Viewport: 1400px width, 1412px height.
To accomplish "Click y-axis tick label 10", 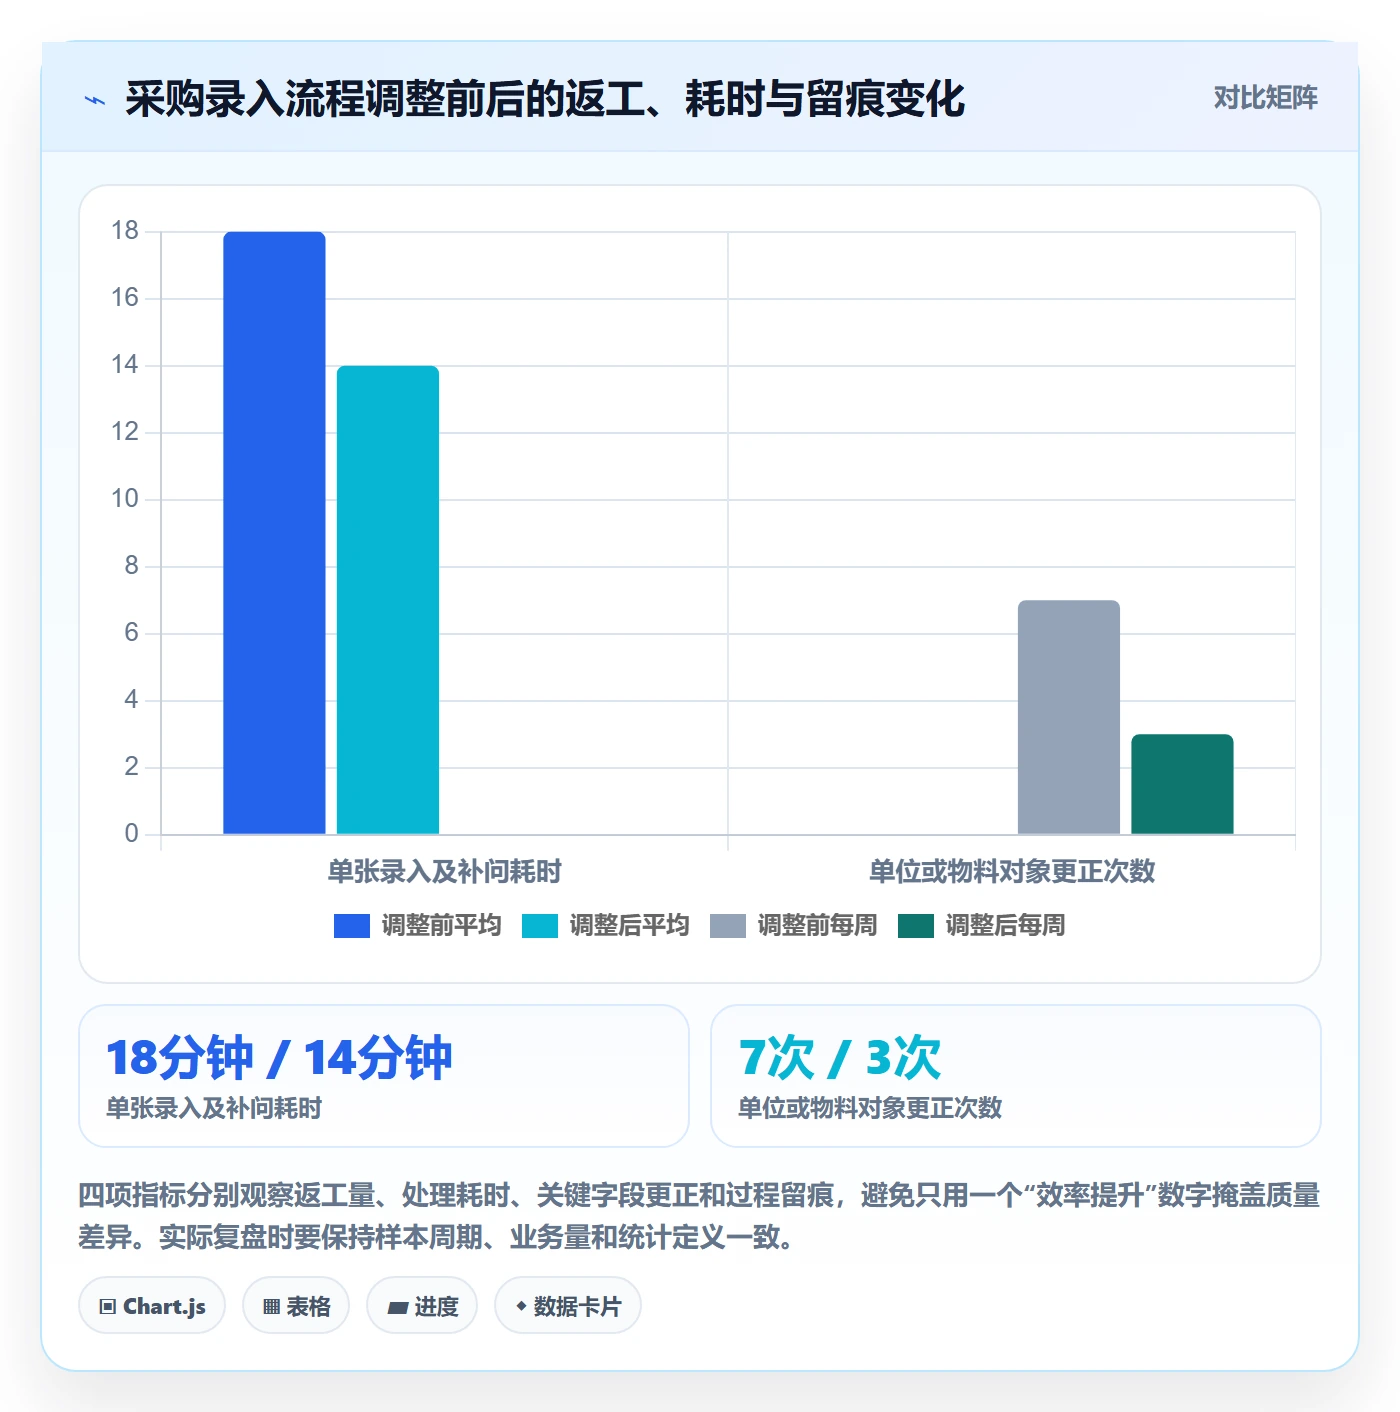I will [x=125, y=499].
